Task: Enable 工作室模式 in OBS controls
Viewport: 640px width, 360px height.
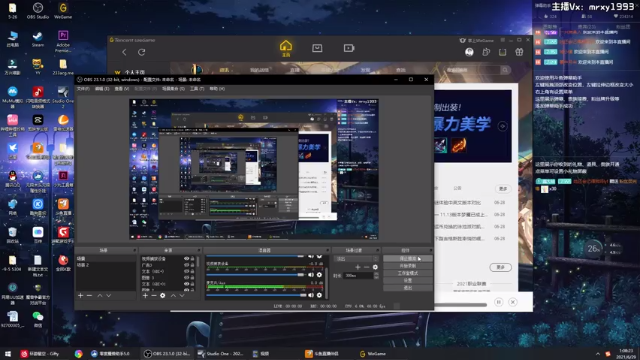Action: [x=408, y=273]
